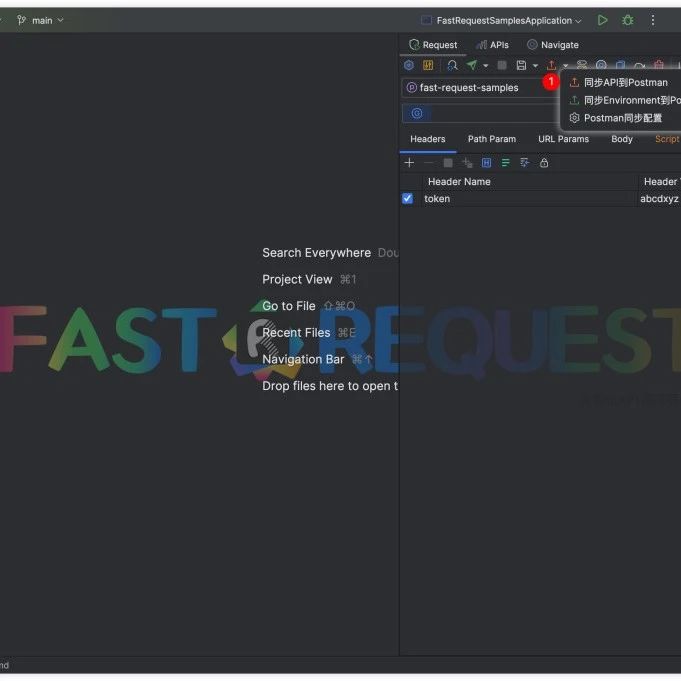Viewport: 681px width, 681px height.
Task: Click the Header Name column heading
Action: tap(459, 182)
